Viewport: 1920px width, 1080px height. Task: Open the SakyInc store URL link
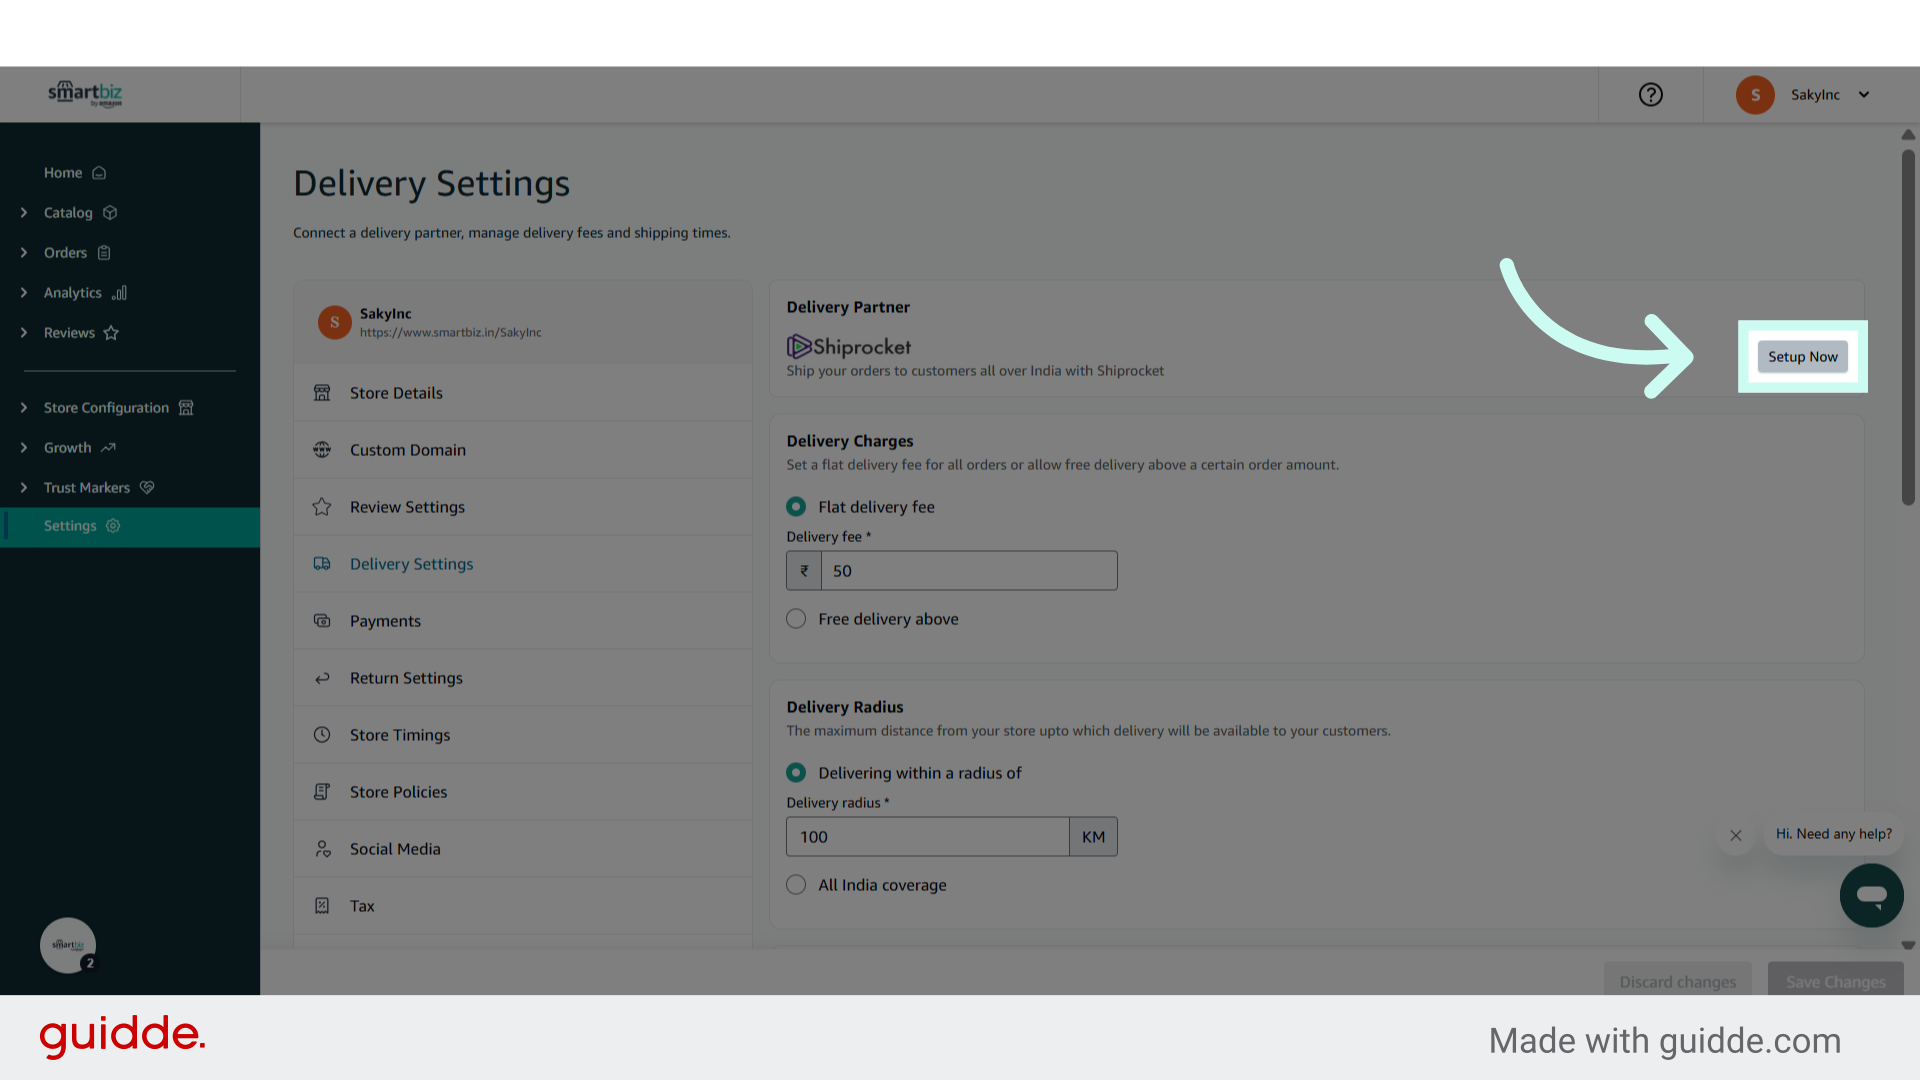coord(450,333)
